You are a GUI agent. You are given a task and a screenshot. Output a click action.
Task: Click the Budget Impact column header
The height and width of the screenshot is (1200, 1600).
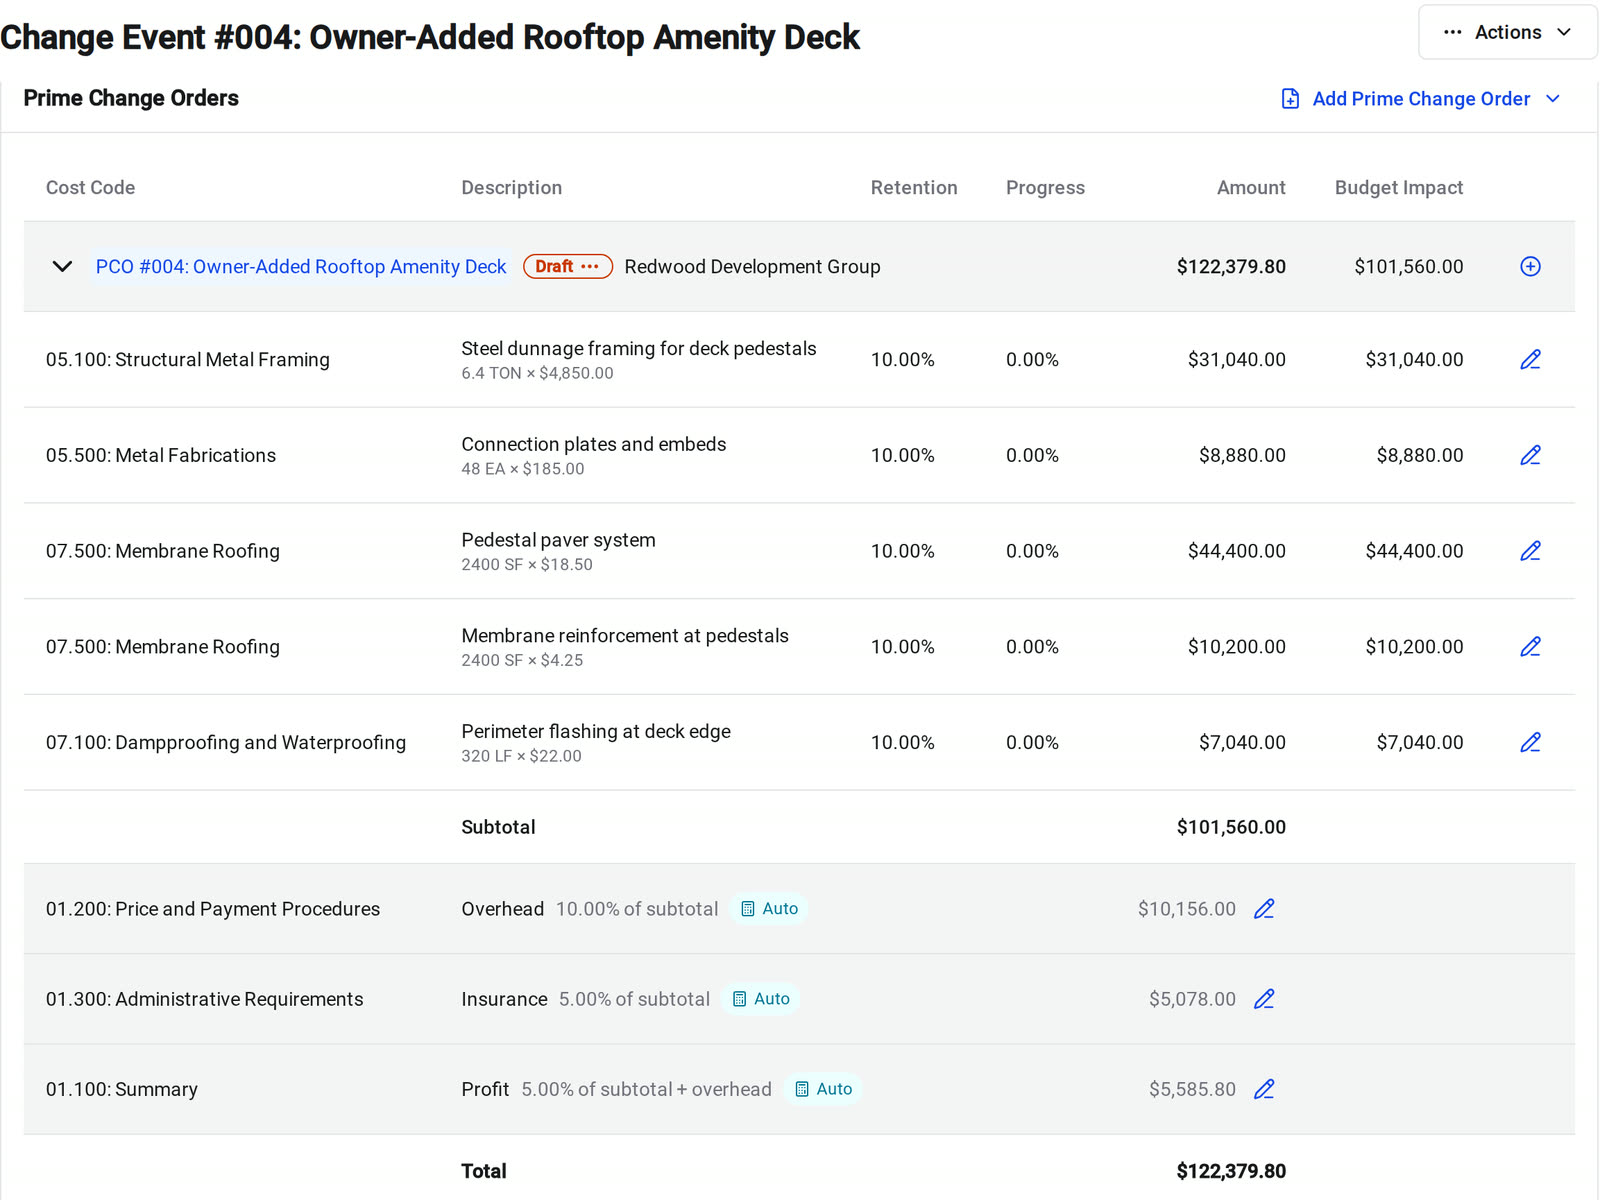coord(1399,188)
